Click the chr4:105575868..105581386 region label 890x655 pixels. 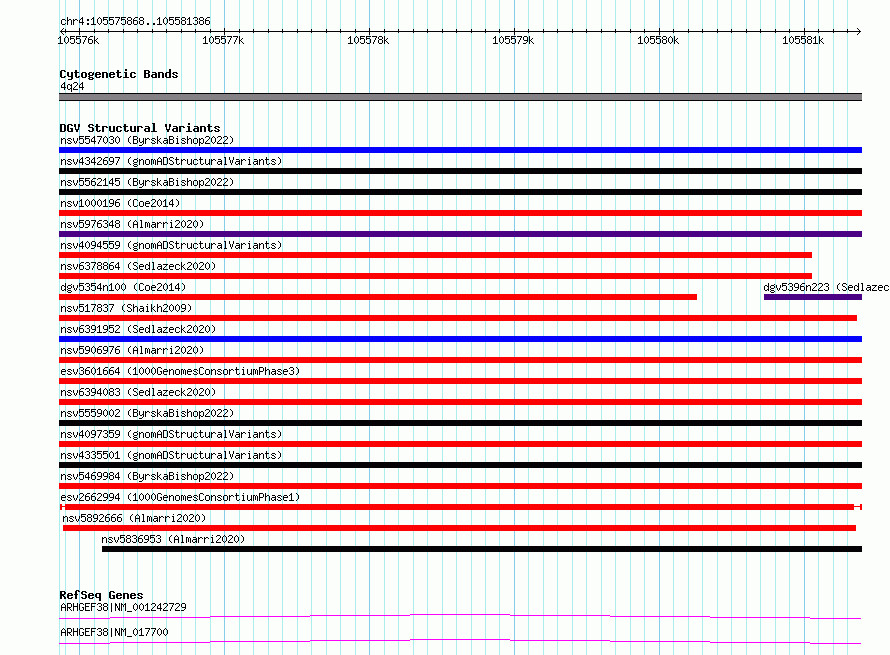[135, 21]
